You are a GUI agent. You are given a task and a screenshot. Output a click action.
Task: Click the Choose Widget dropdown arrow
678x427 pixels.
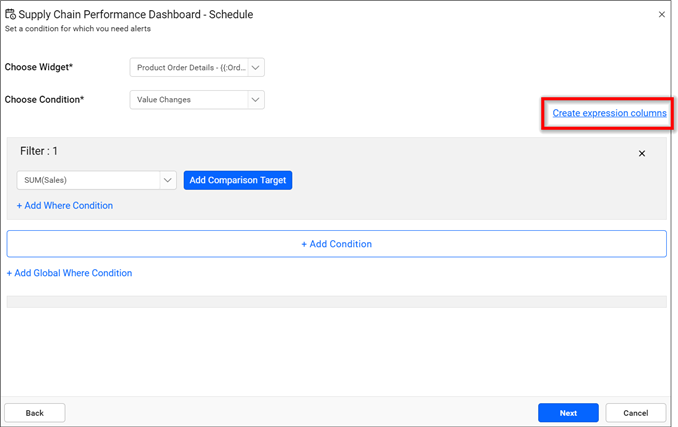[x=256, y=68]
